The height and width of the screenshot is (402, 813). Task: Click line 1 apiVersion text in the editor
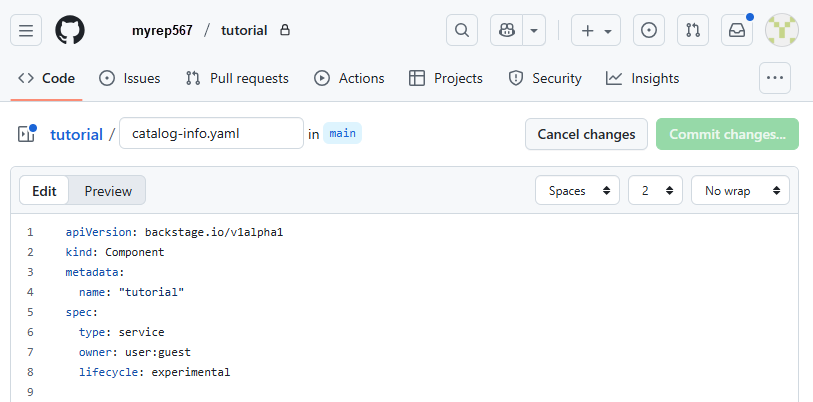(174, 232)
